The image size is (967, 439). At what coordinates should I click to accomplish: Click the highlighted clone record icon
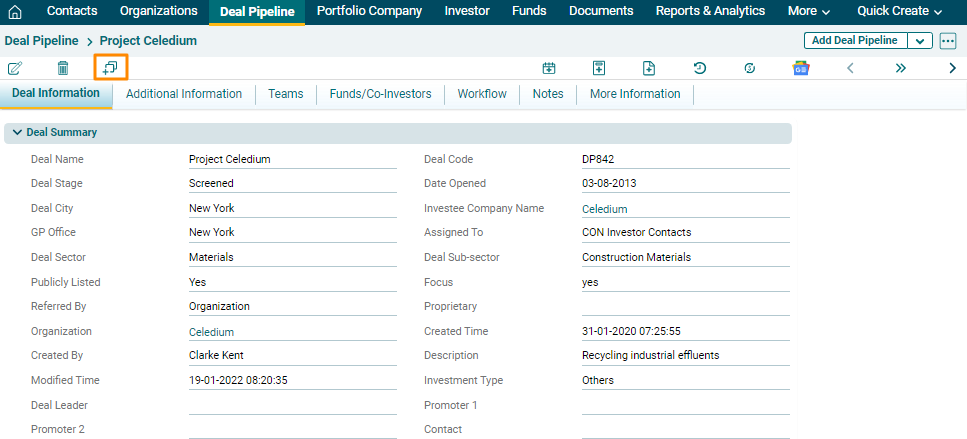point(110,68)
